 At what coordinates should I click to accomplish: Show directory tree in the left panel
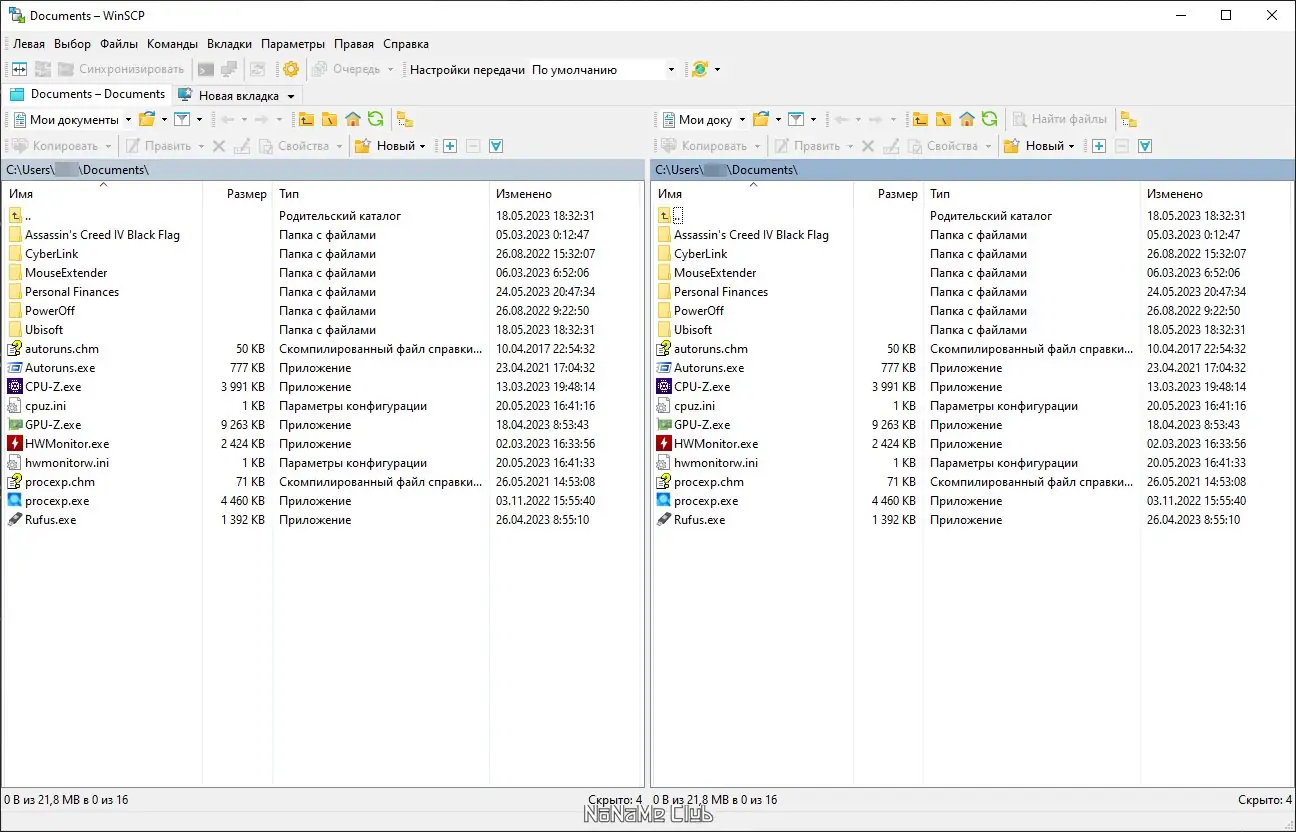(x=405, y=119)
